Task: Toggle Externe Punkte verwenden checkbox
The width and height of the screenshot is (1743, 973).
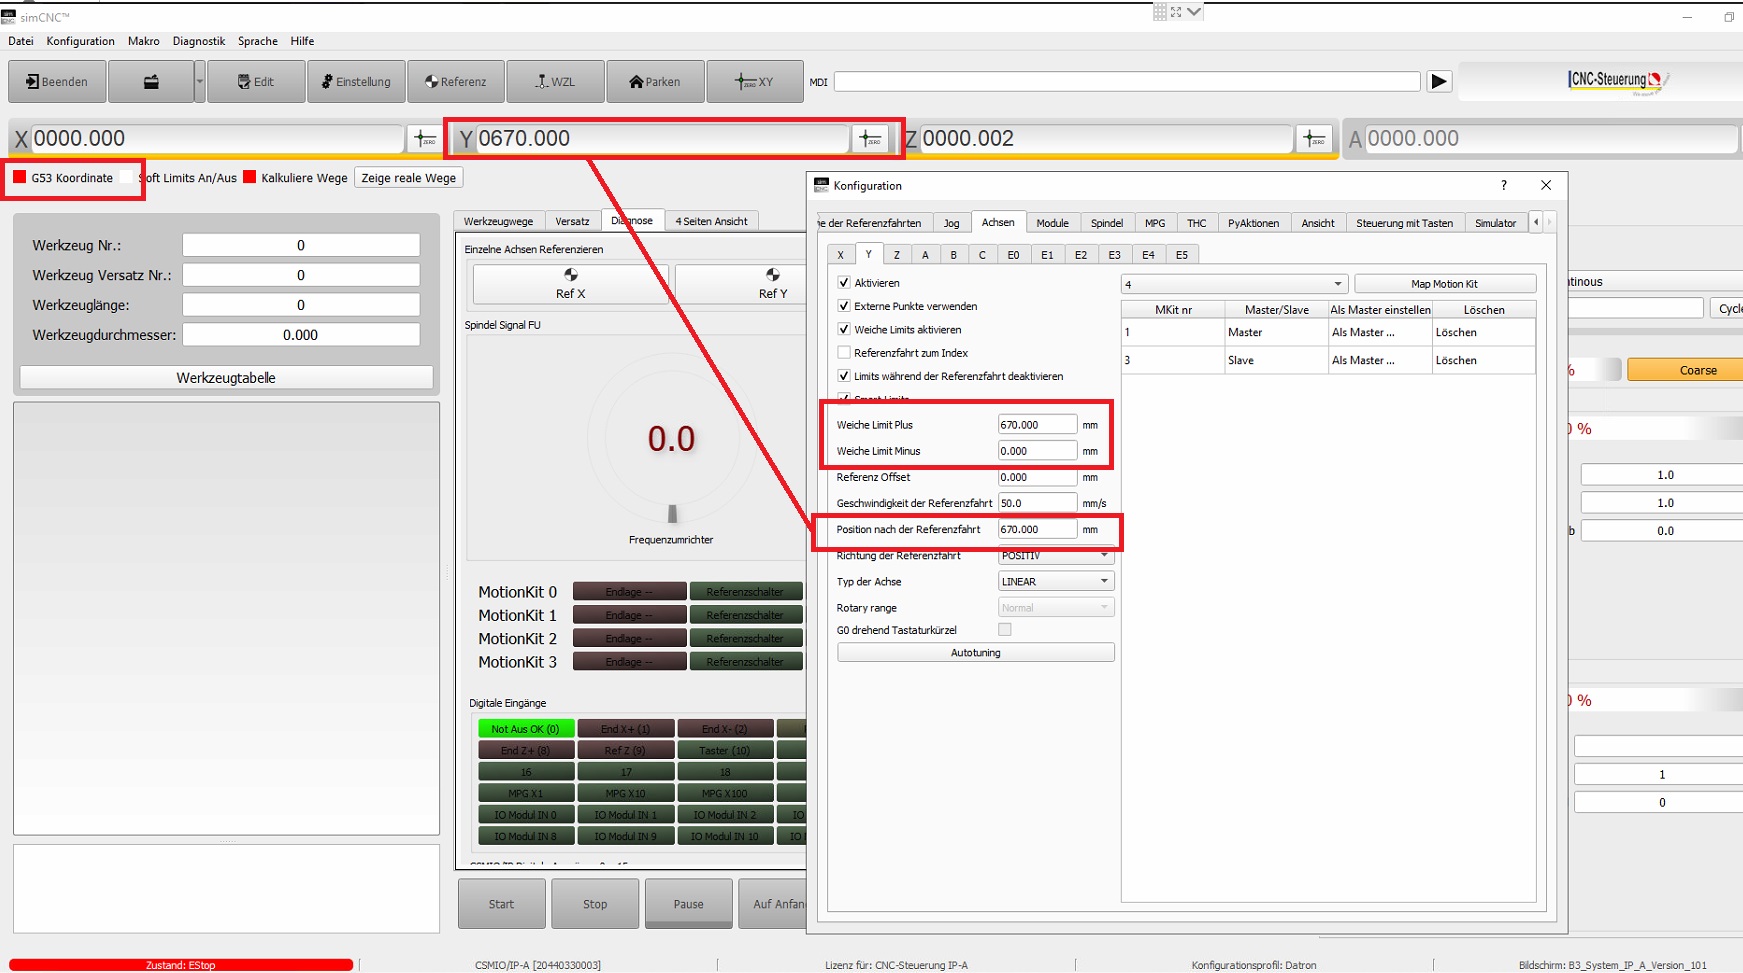Action: click(844, 306)
